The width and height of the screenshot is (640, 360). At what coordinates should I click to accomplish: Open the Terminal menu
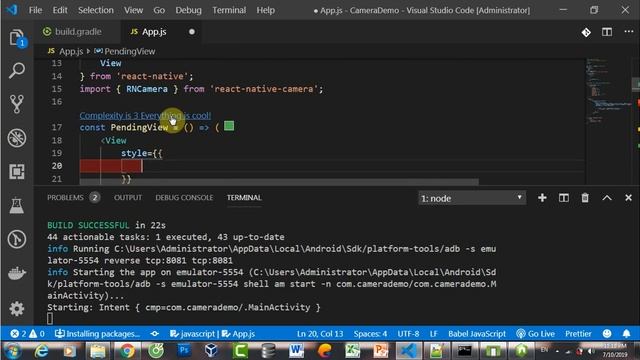(x=229, y=10)
